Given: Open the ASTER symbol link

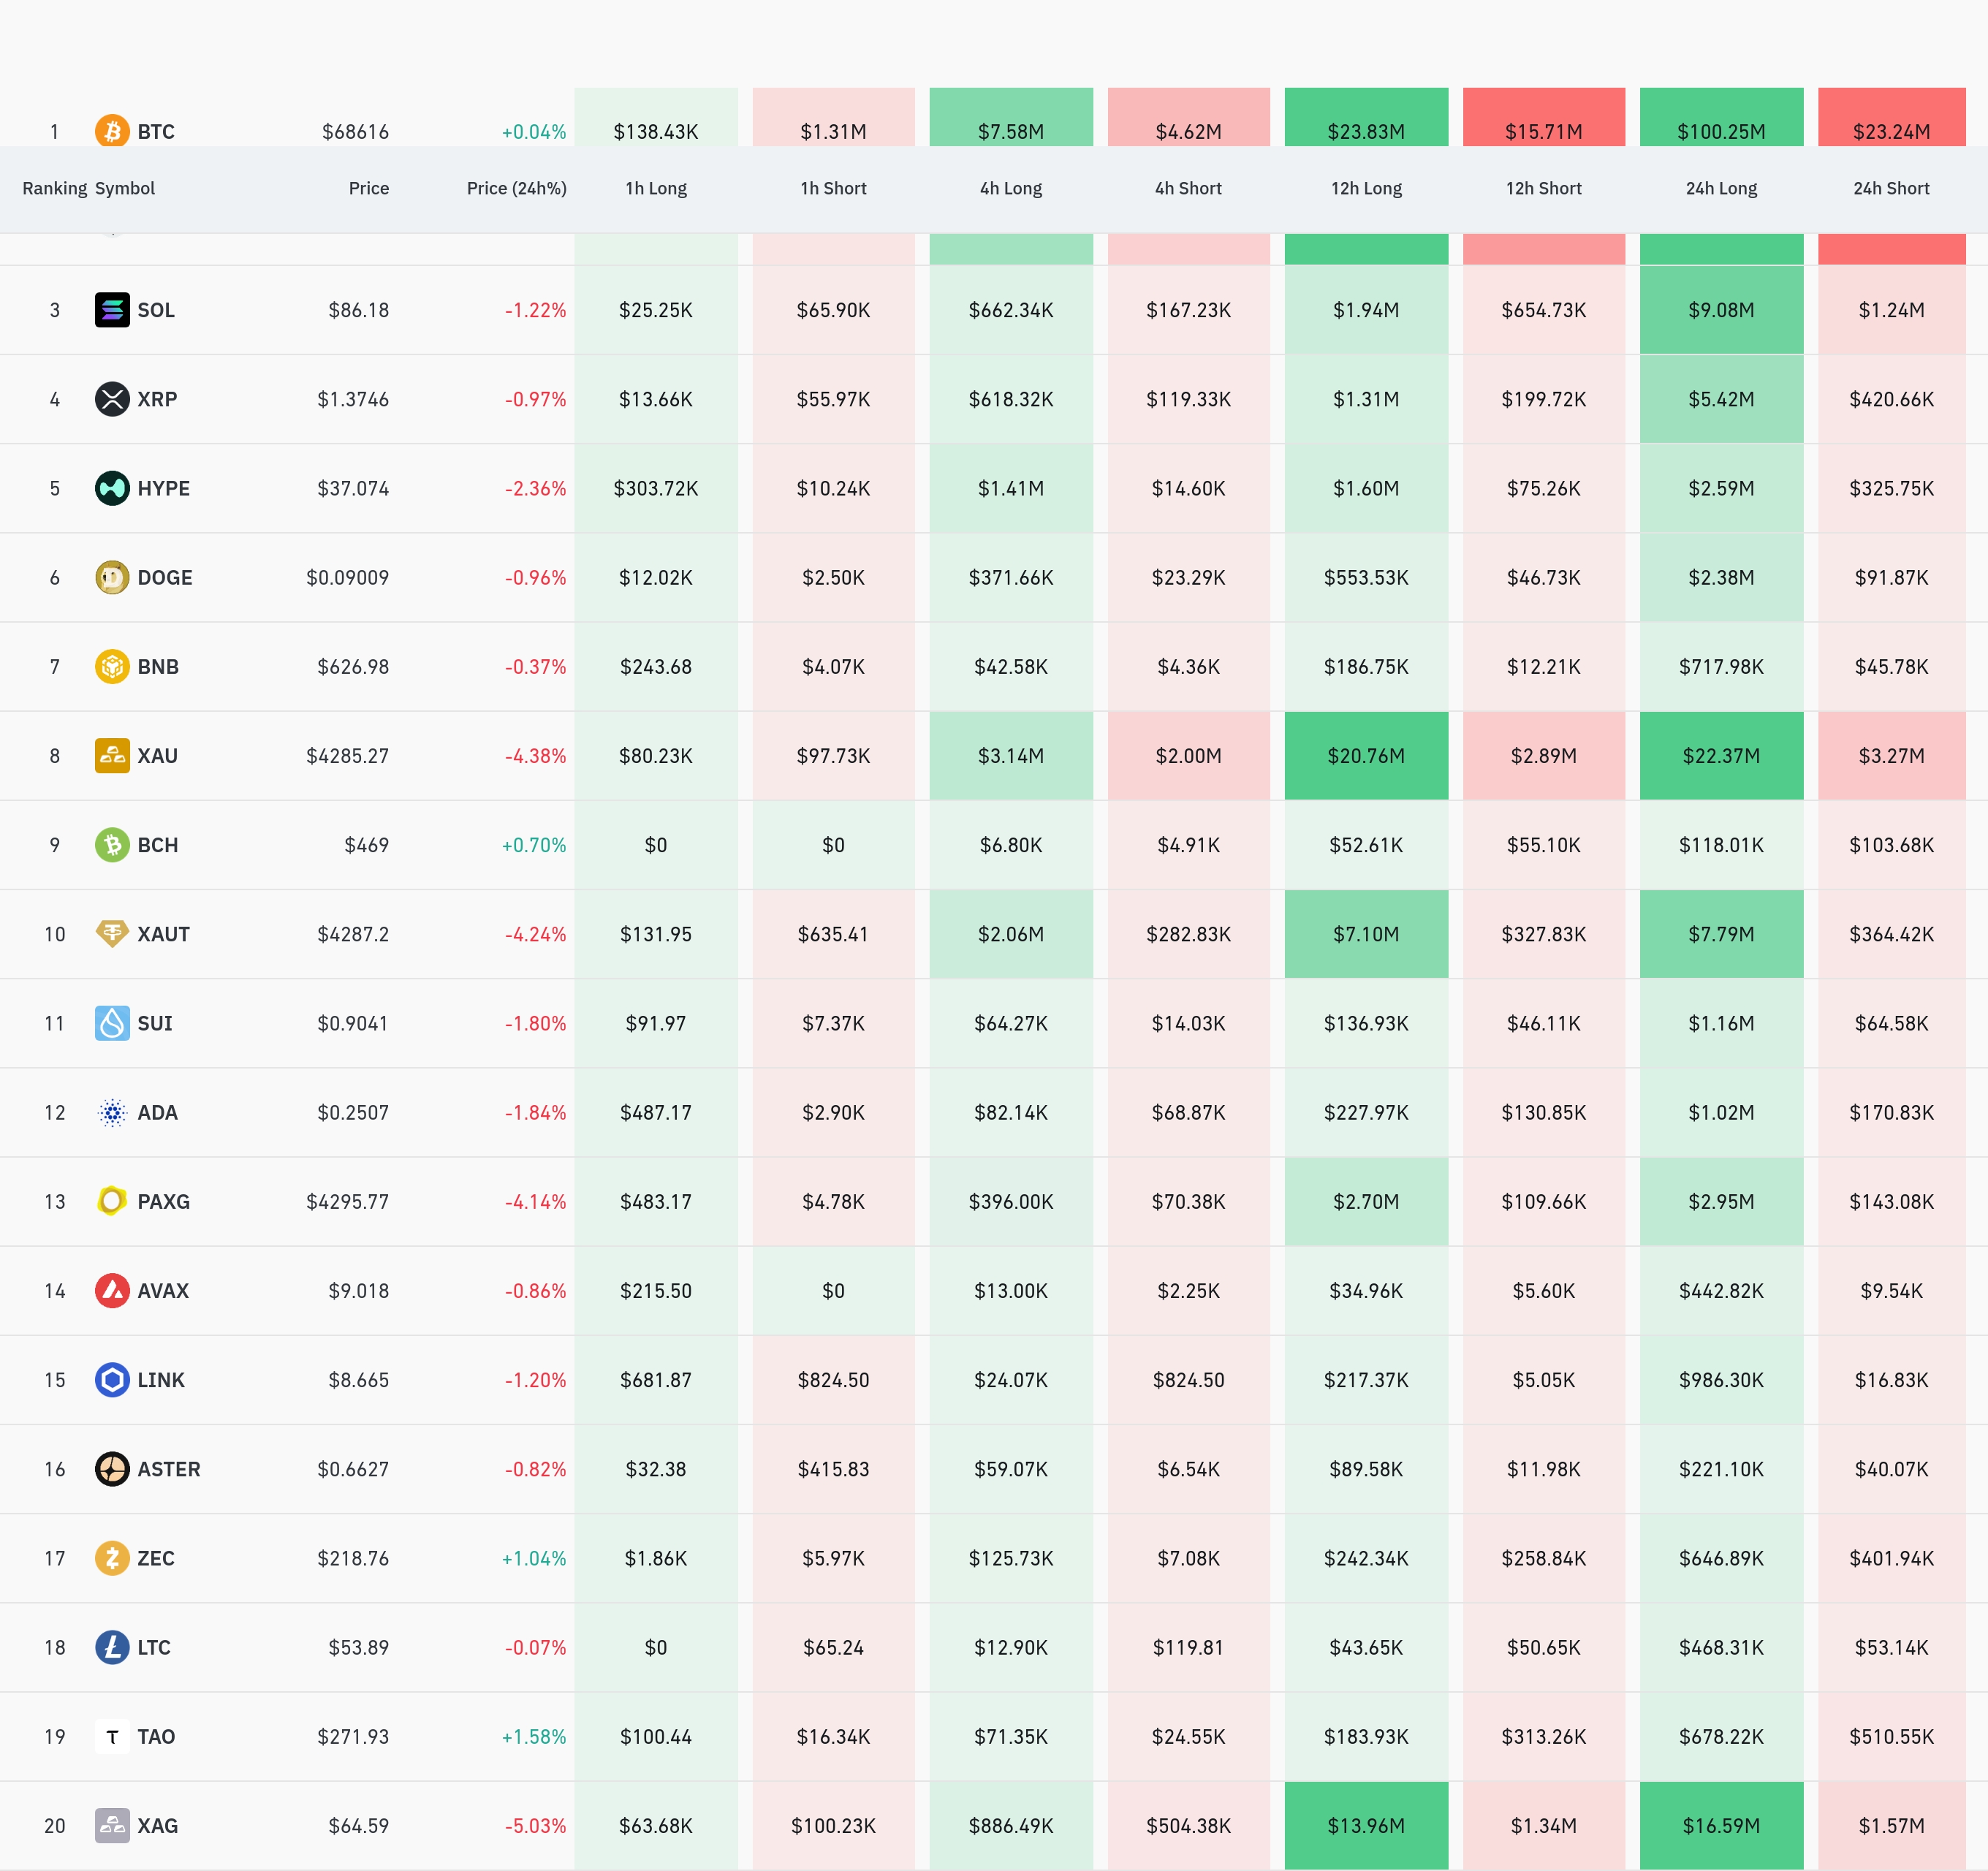Looking at the screenshot, I should click(x=168, y=1469).
